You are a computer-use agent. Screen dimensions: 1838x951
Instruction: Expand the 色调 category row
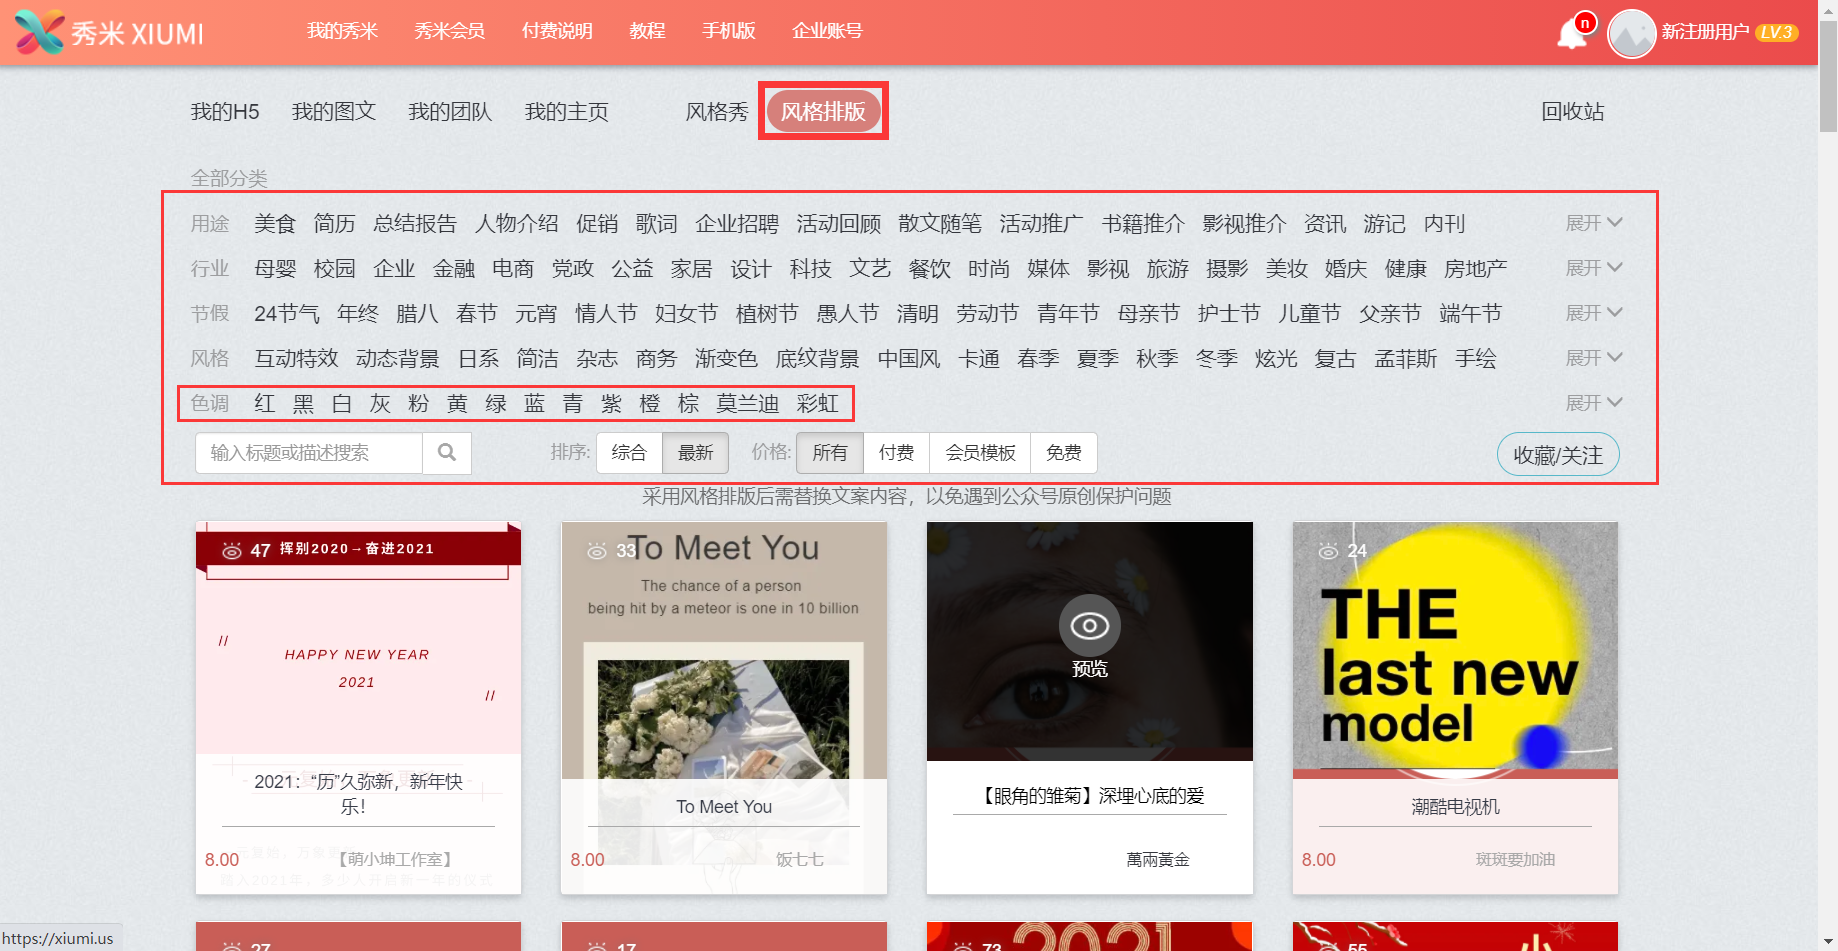[1592, 402]
